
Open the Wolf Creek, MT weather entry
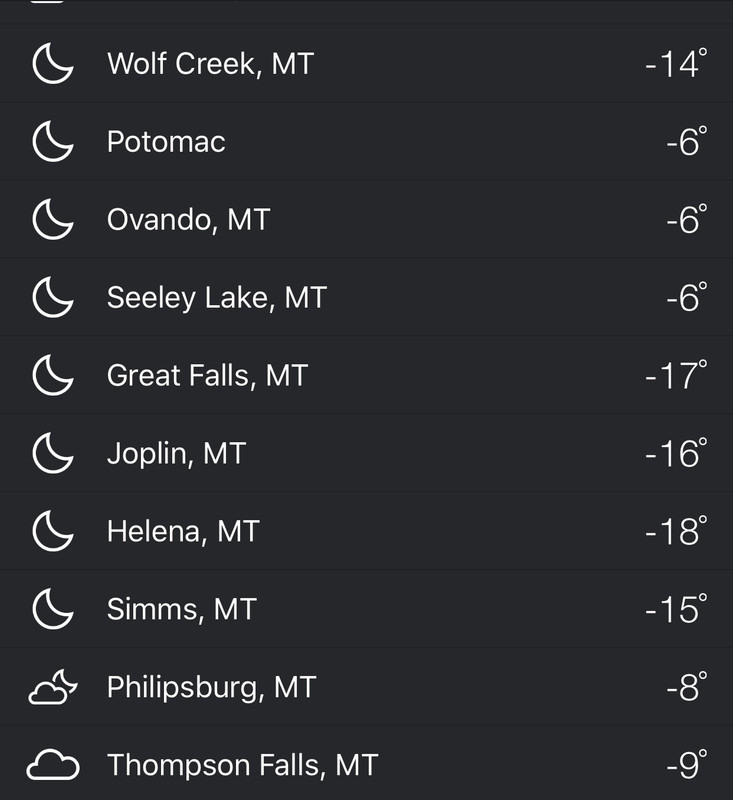point(366,63)
